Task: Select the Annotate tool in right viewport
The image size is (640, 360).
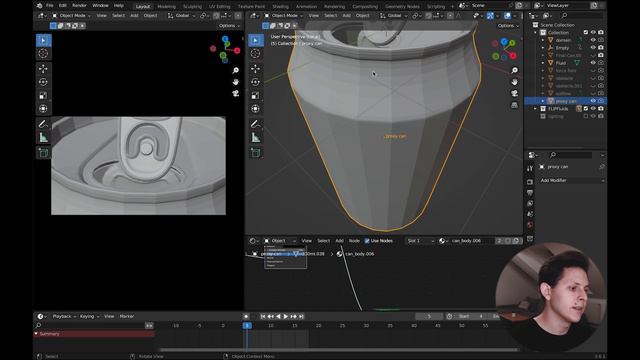Action: [256, 124]
